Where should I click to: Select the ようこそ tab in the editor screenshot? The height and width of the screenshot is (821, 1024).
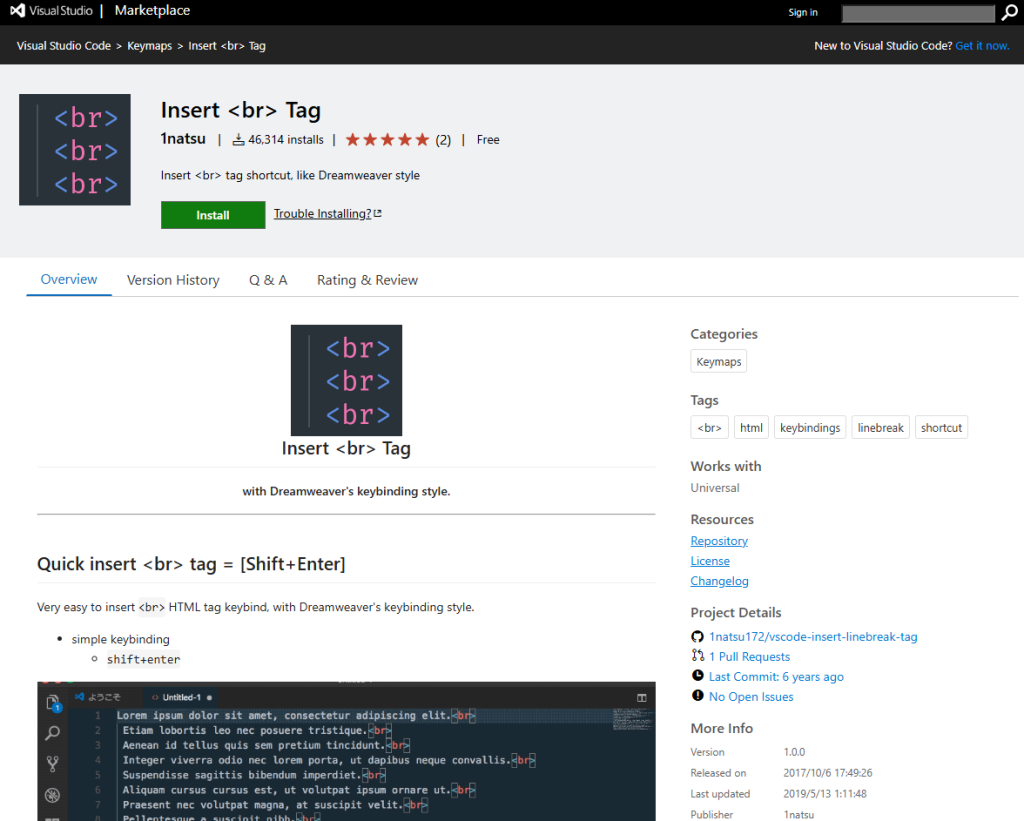point(98,698)
